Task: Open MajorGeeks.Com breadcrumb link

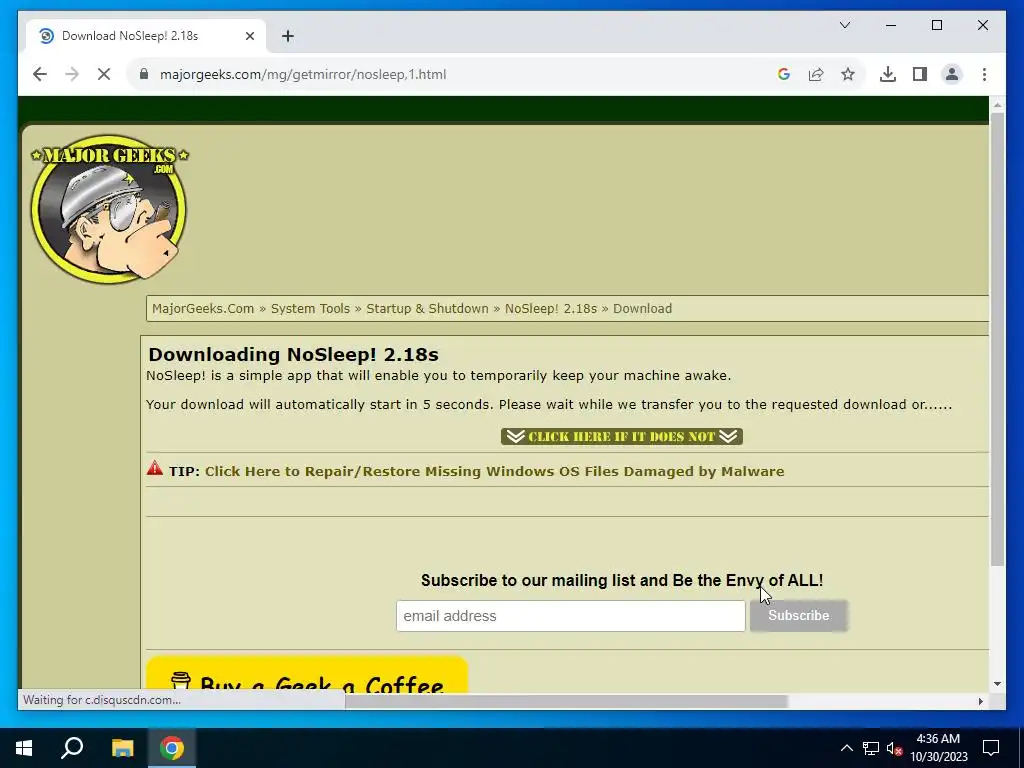Action: (203, 308)
